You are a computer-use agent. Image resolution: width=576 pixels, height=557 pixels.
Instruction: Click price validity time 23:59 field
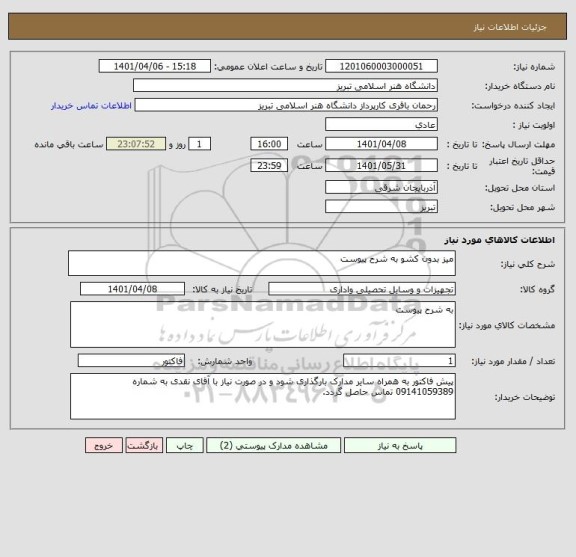pyautogui.click(x=269, y=165)
